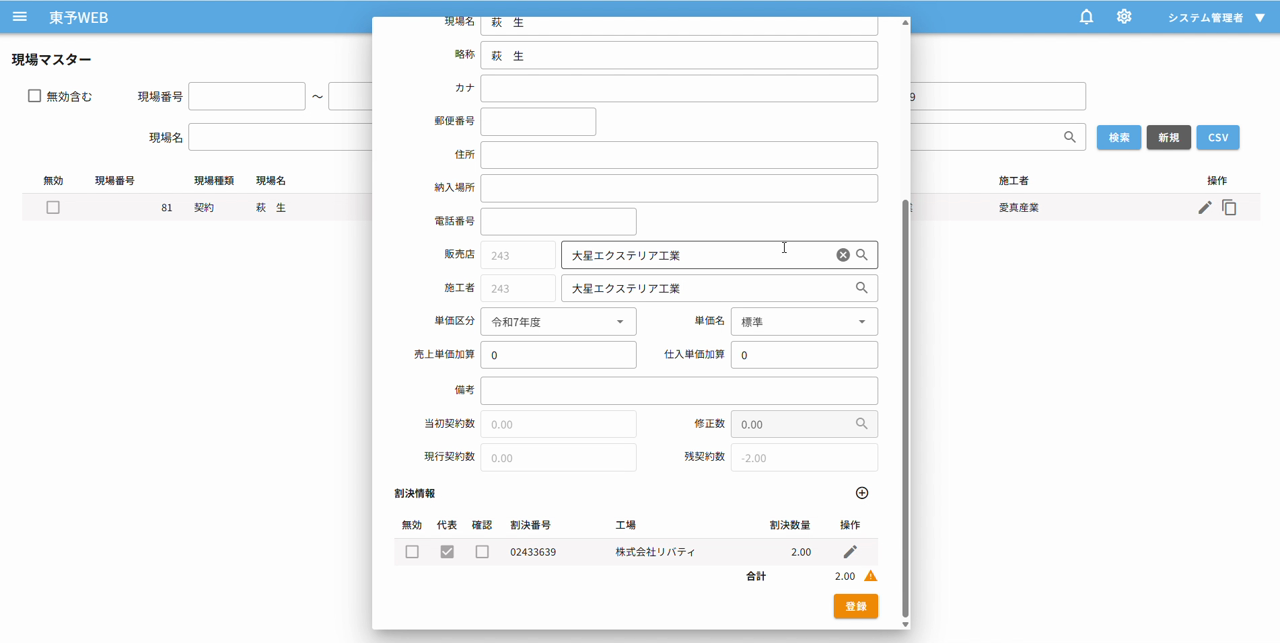Search 販売店 with the magnifier icon
Image resolution: width=1280 pixels, height=643 pixels.
click(x=862, y=255)
